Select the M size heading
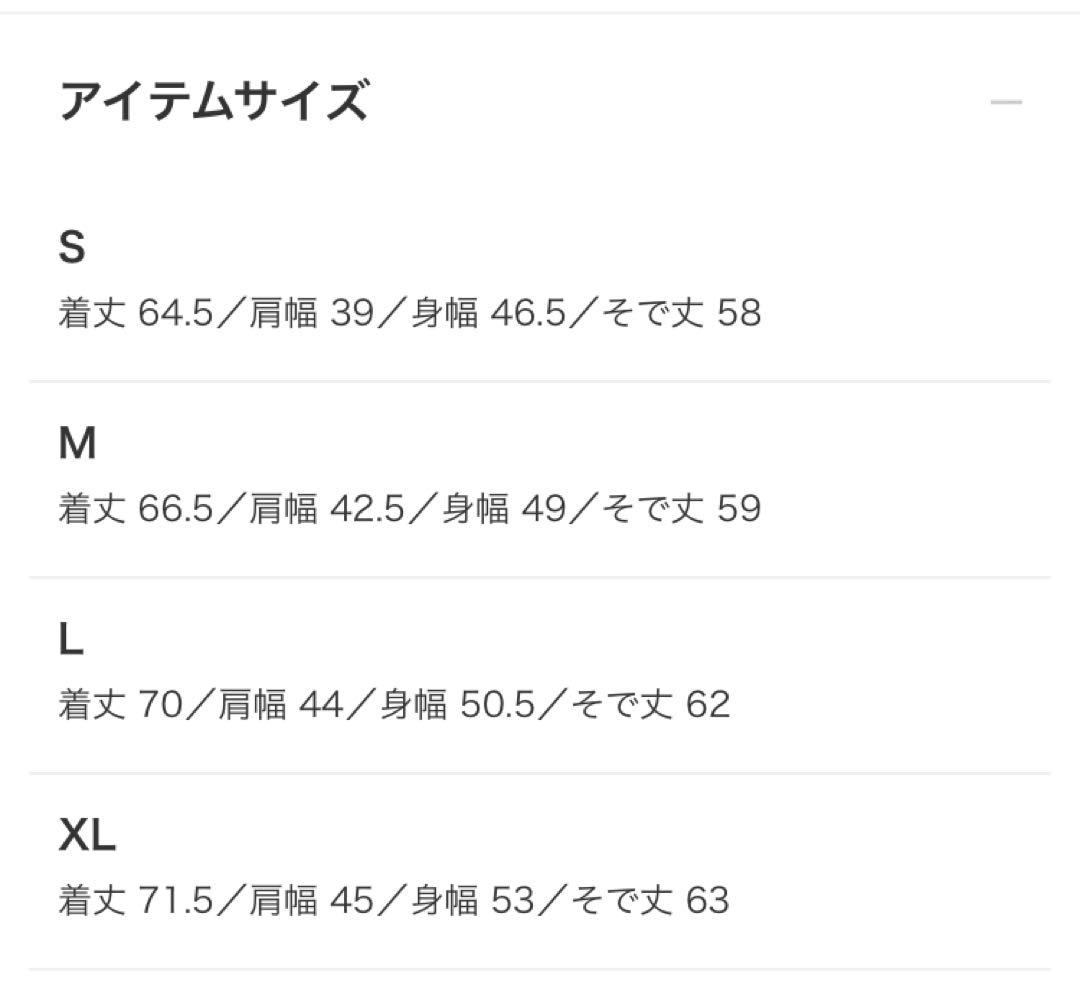Viewport: 1080px width, 981px height. [76, 443]
